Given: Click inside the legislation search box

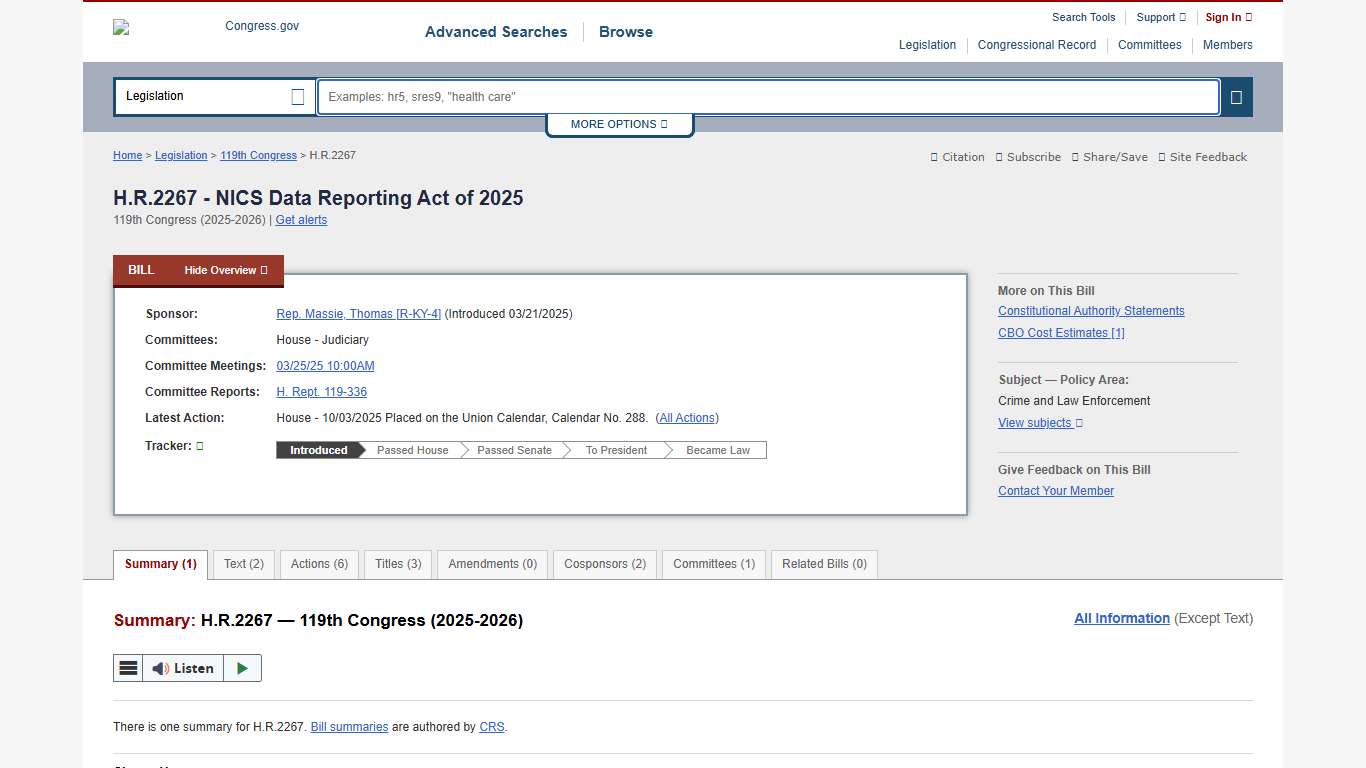Looking at the screenshot, I should (767, 97).
